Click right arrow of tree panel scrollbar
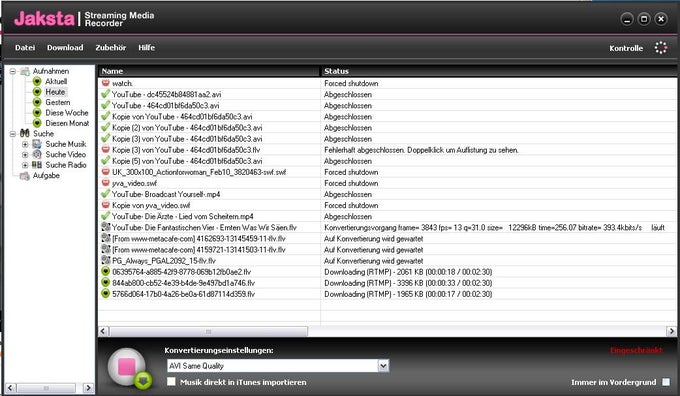680x396 pixels. coord(88,388)
